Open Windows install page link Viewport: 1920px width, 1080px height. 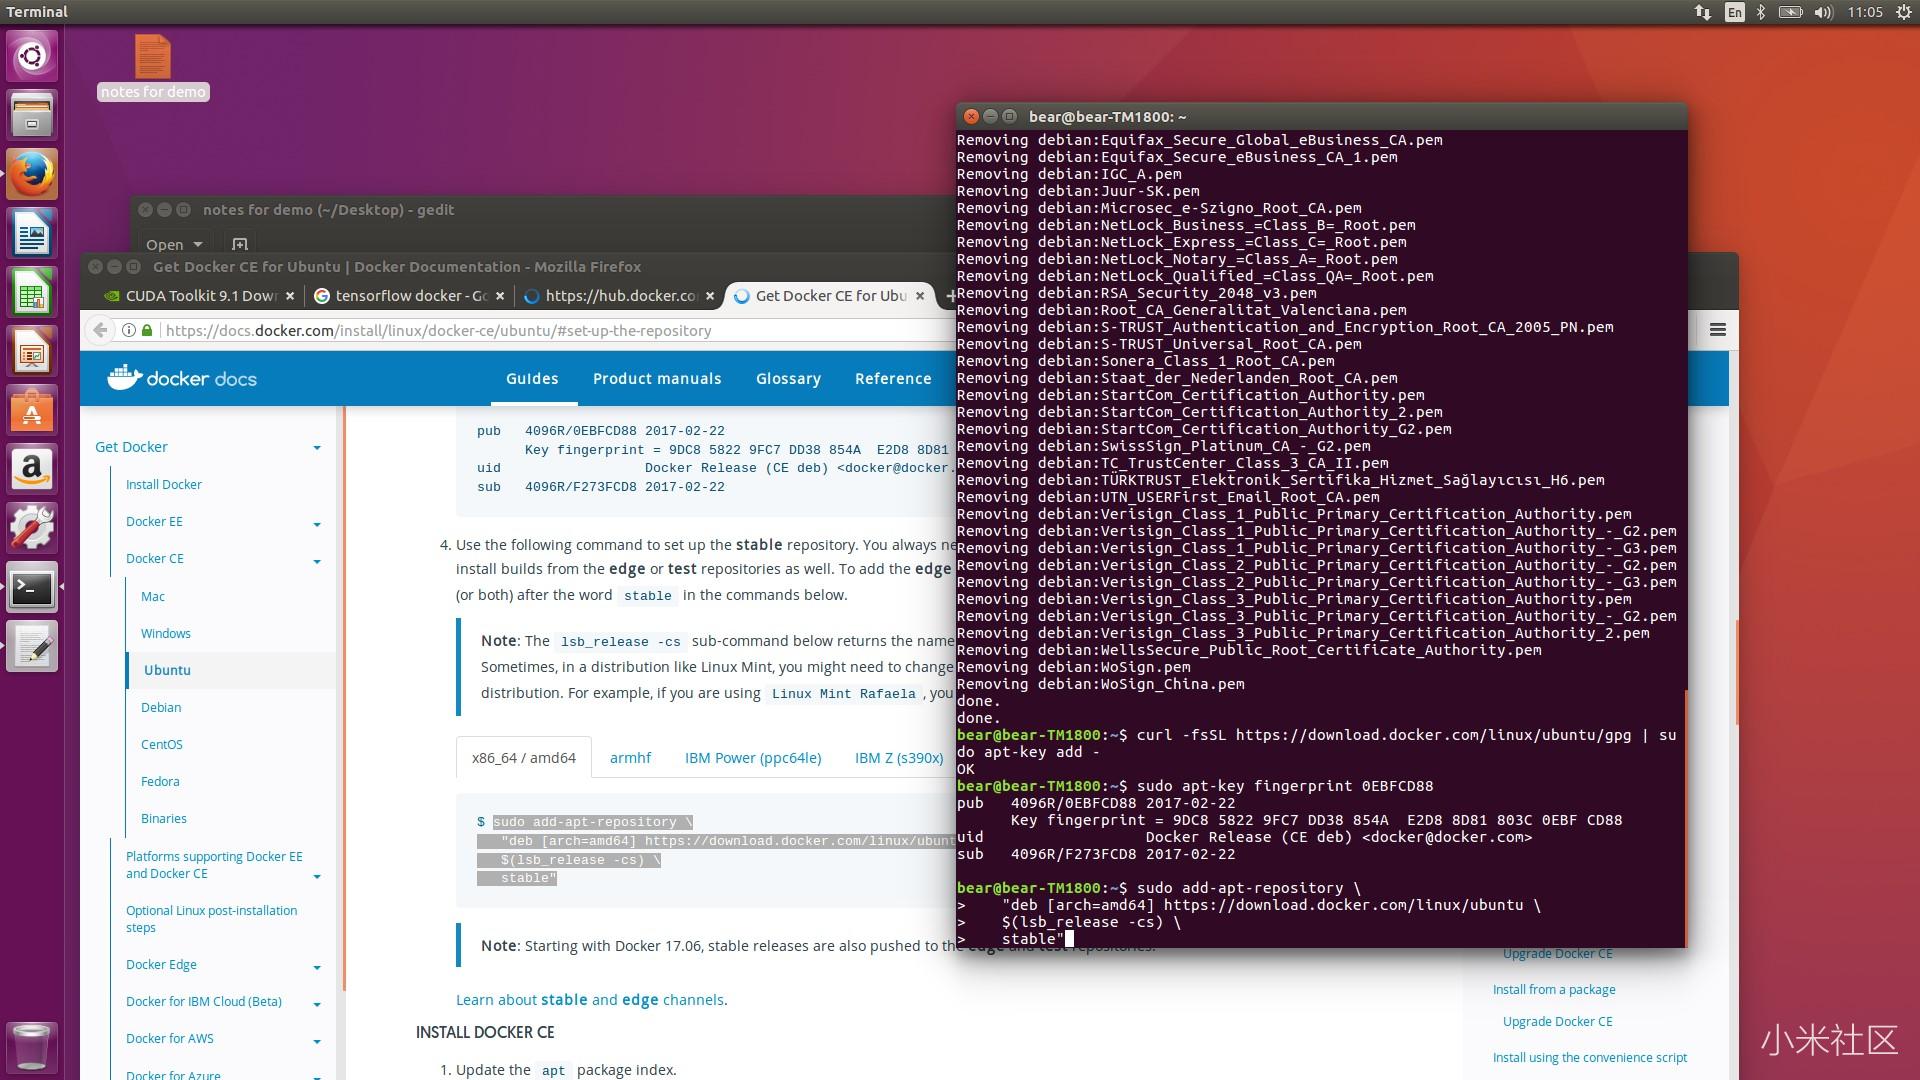(x=166, y=634)
